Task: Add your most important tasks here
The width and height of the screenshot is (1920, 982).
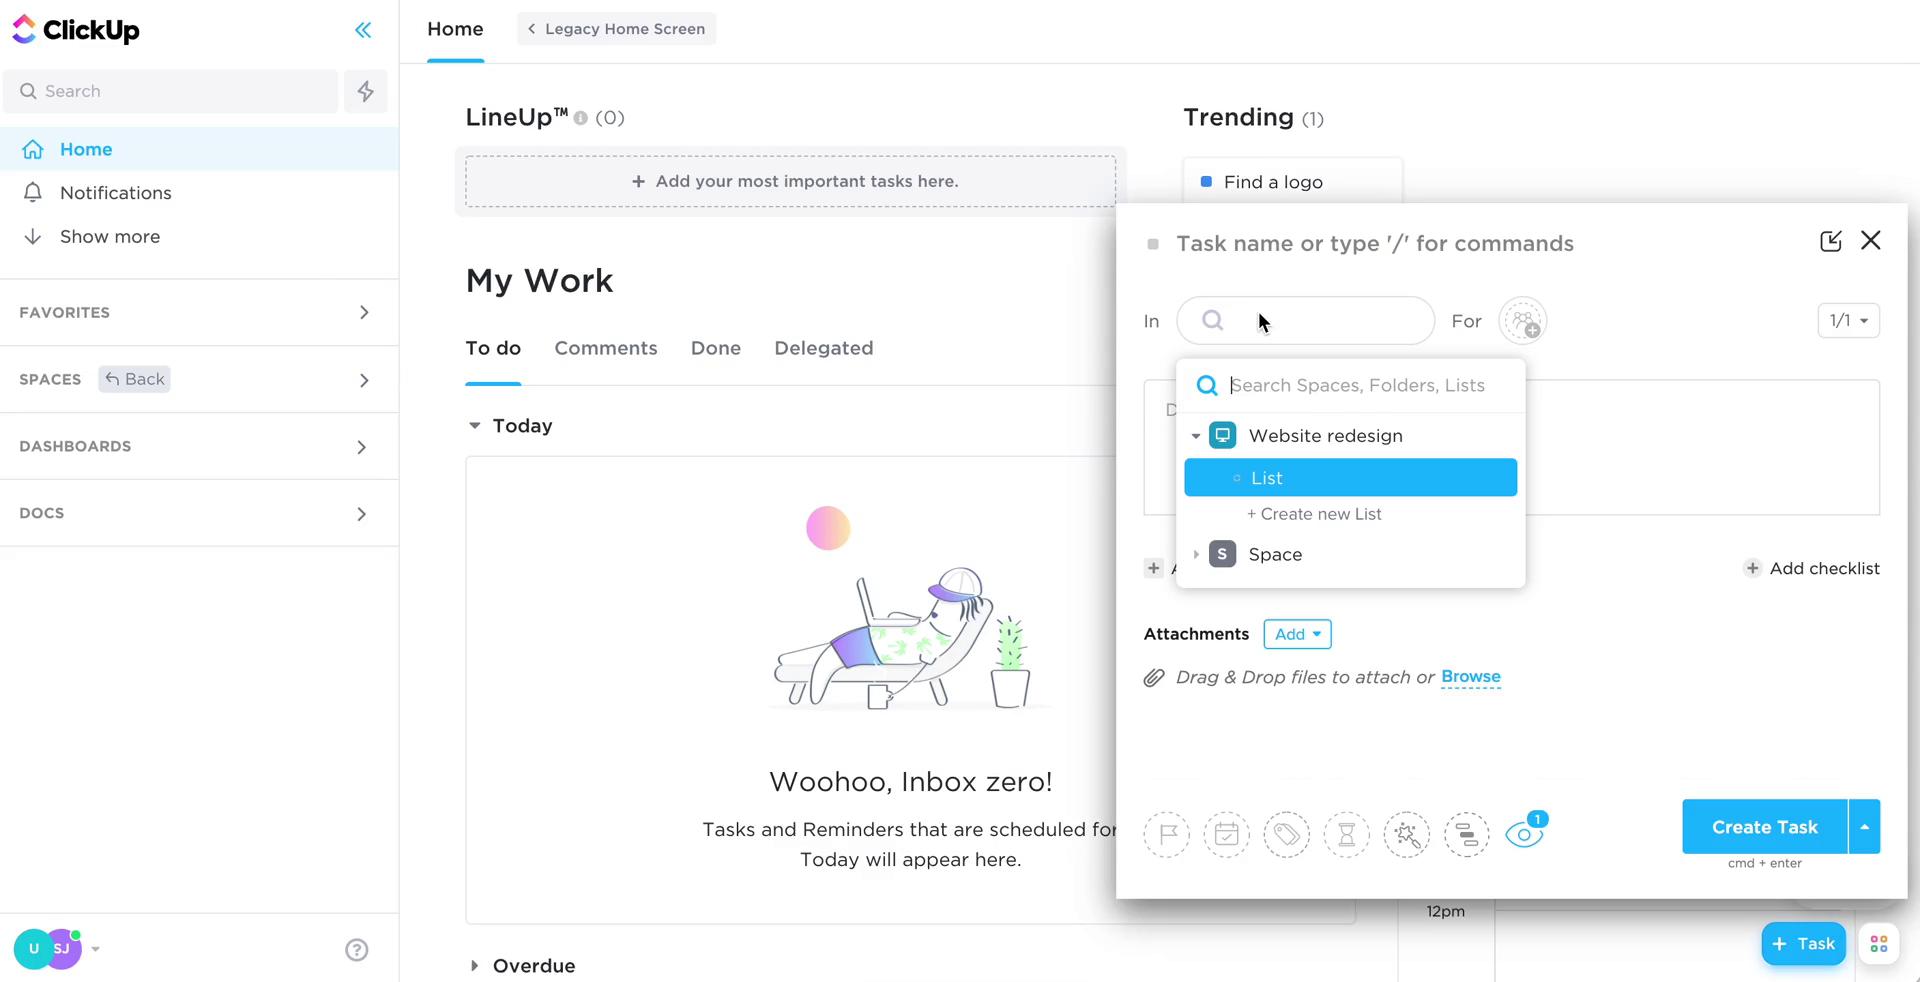Action: click(791, 182)
